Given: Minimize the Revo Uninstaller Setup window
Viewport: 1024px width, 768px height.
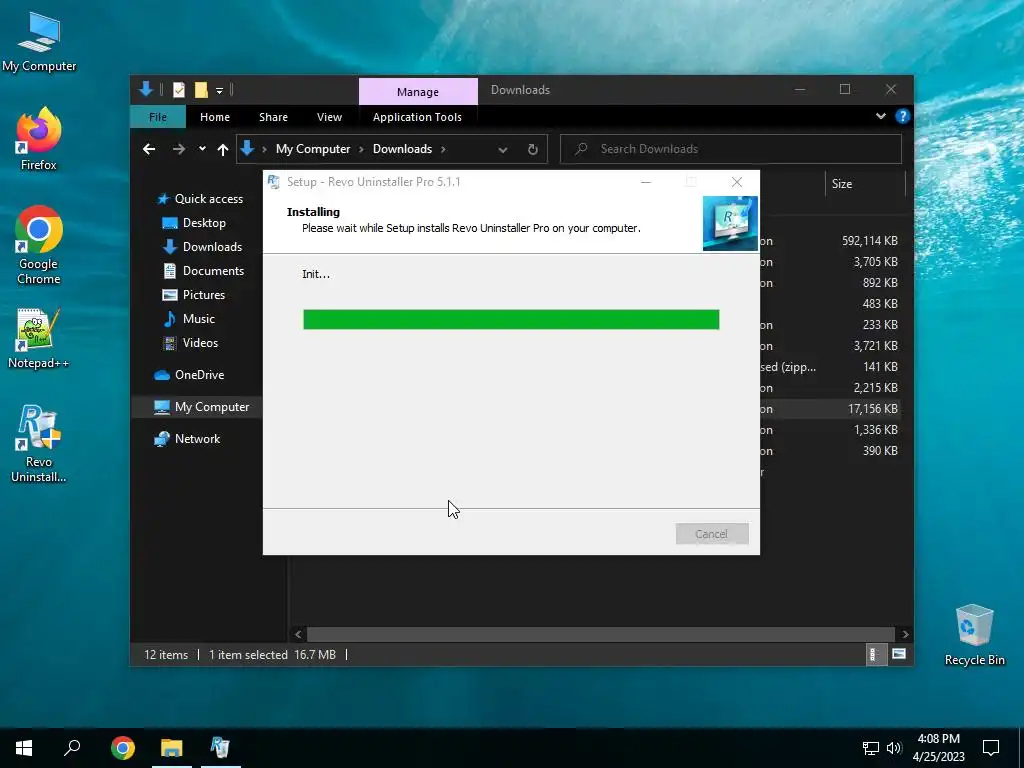Looking at the screenshot, I should click(x=646, y=182).
